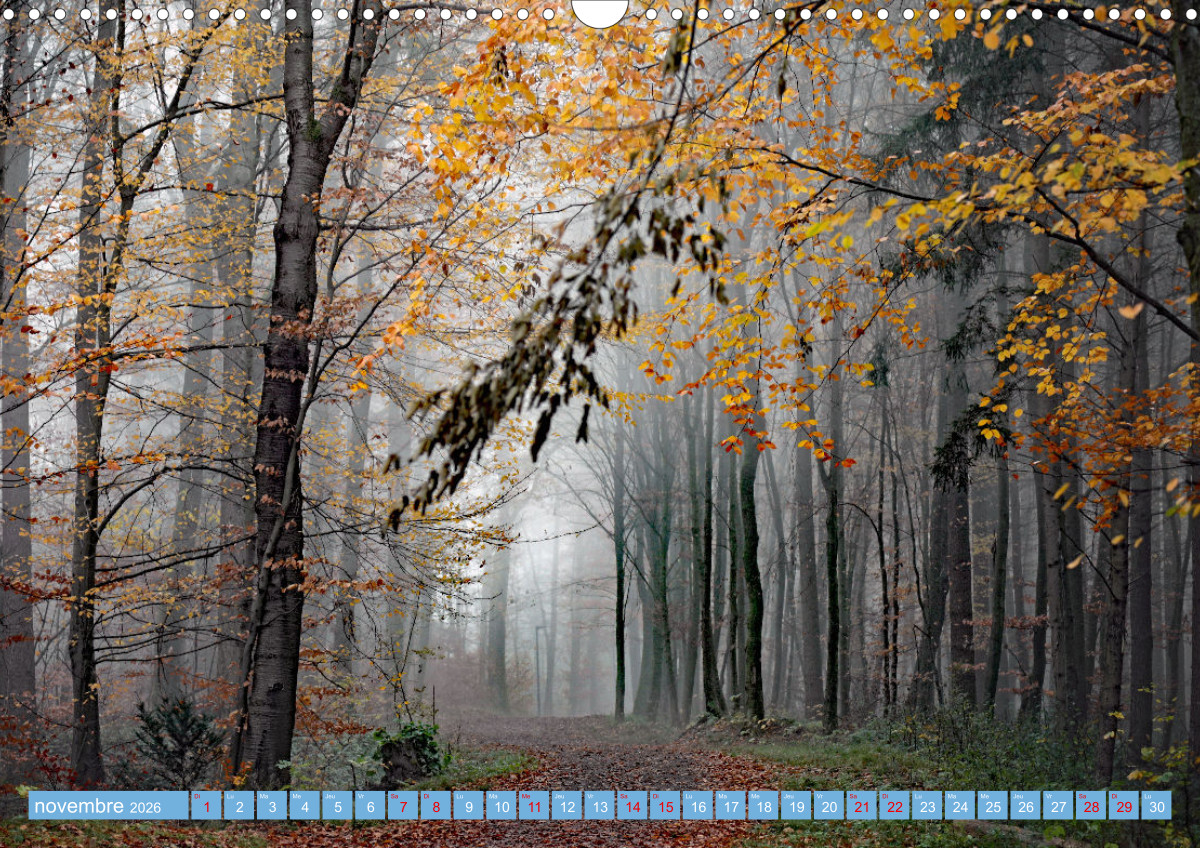This screenshot has height=848, width=1200.
Task: Click the white hanger notch at top center
Action: pyautogui.click(x=600, y=12)
